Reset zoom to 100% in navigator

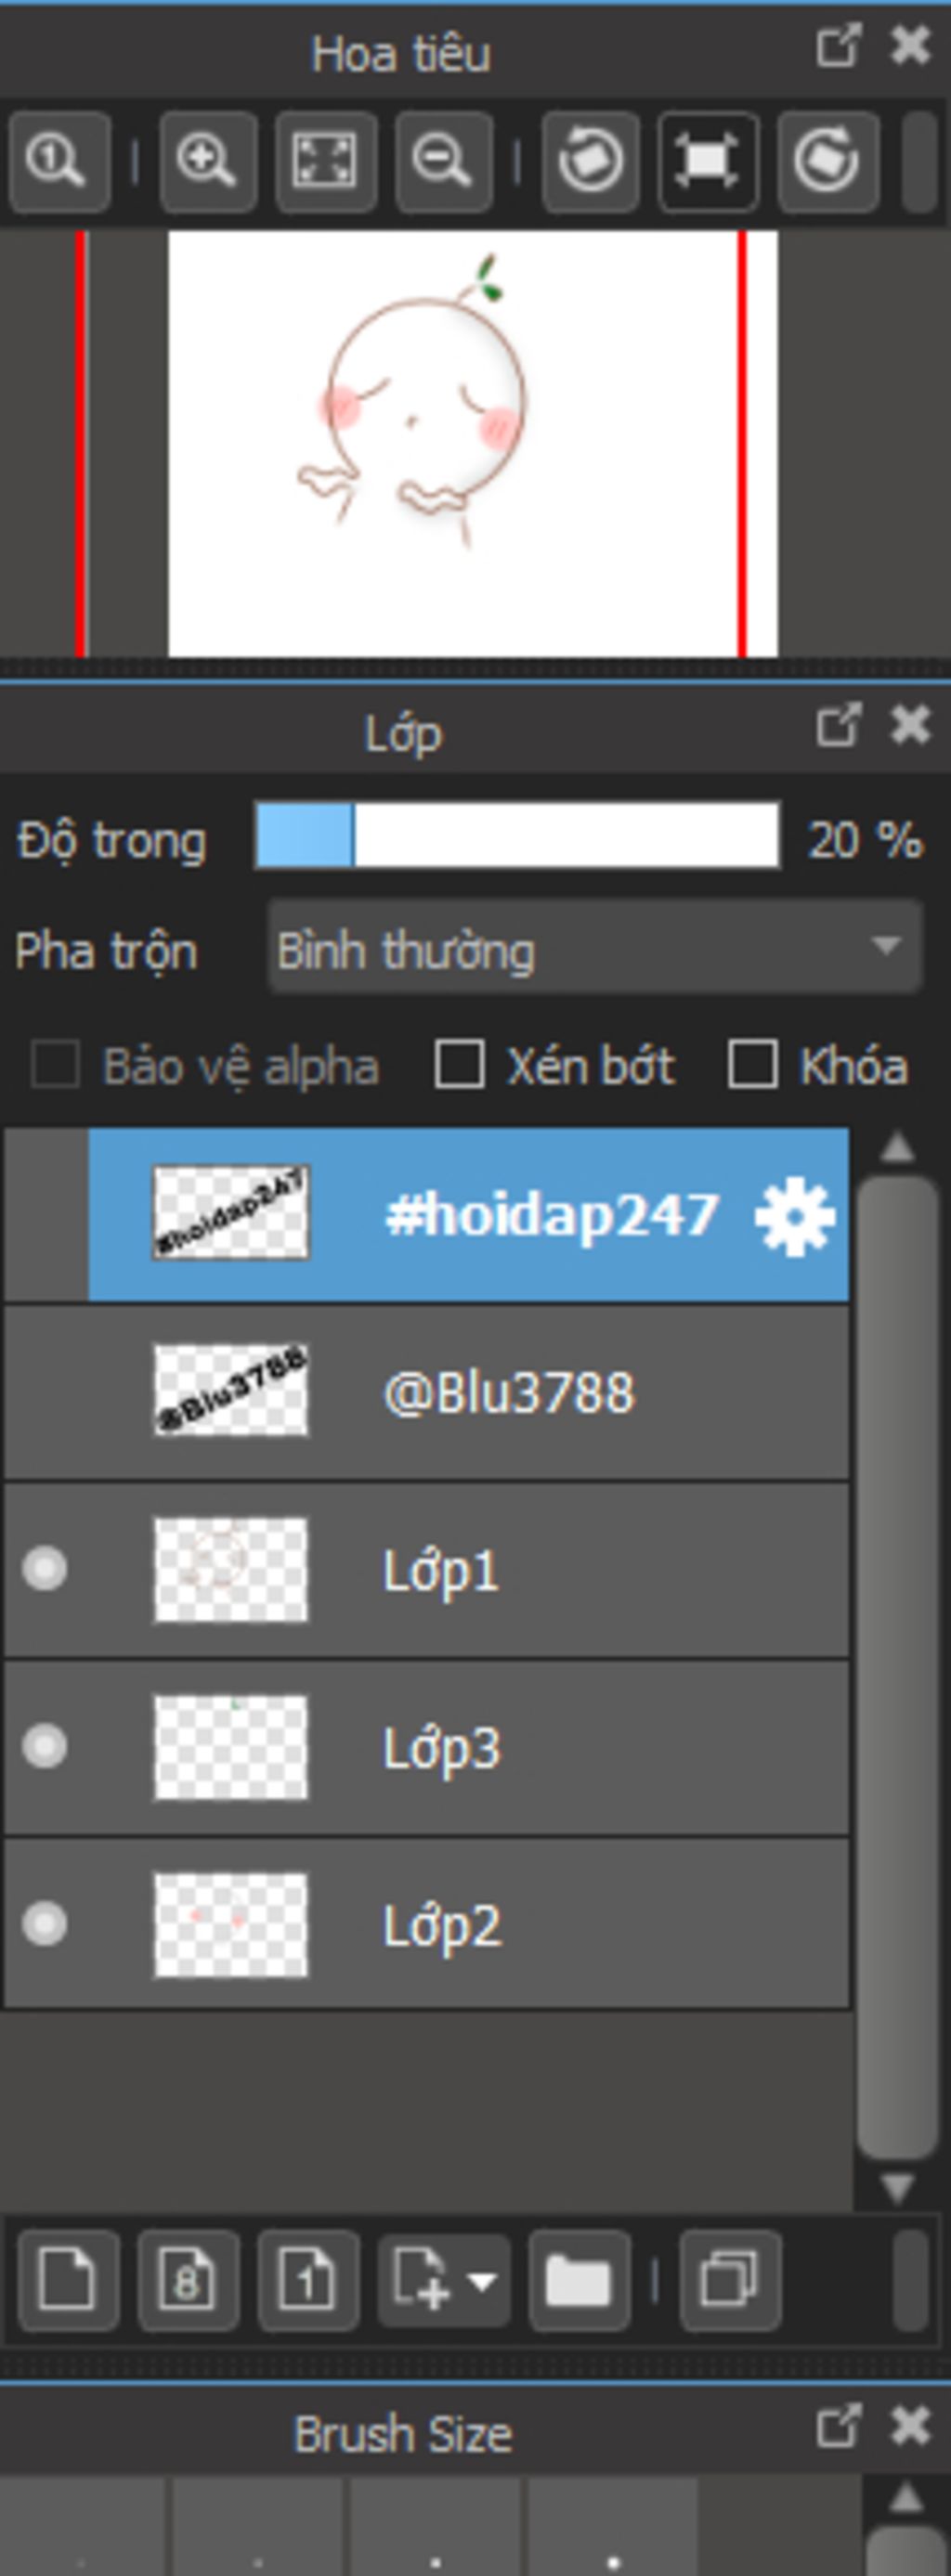59,161
